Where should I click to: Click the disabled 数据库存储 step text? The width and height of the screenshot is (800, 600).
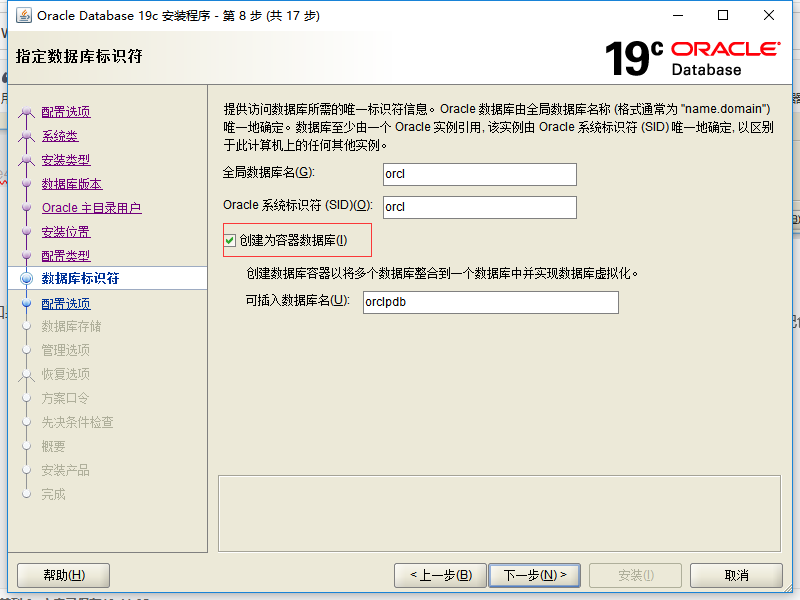(x=71, y=326)
